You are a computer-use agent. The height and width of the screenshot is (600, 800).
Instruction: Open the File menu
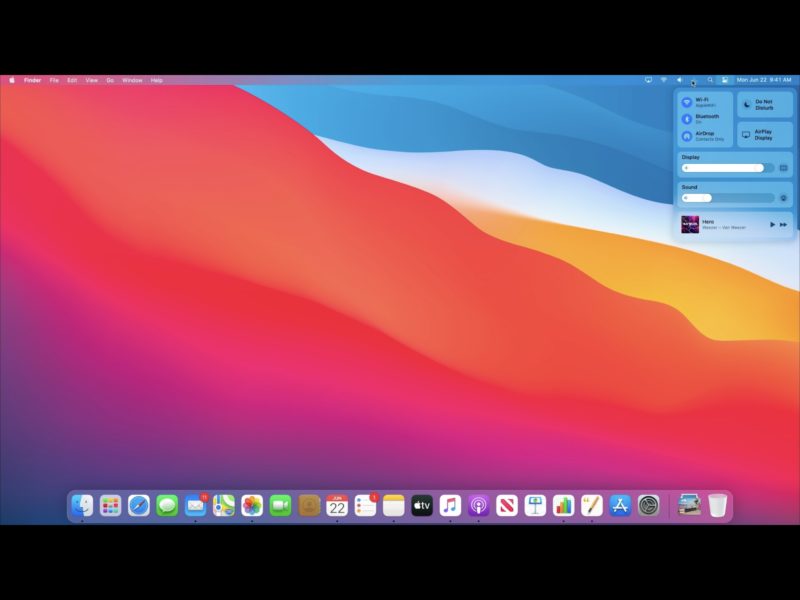(x=54, y=80)
